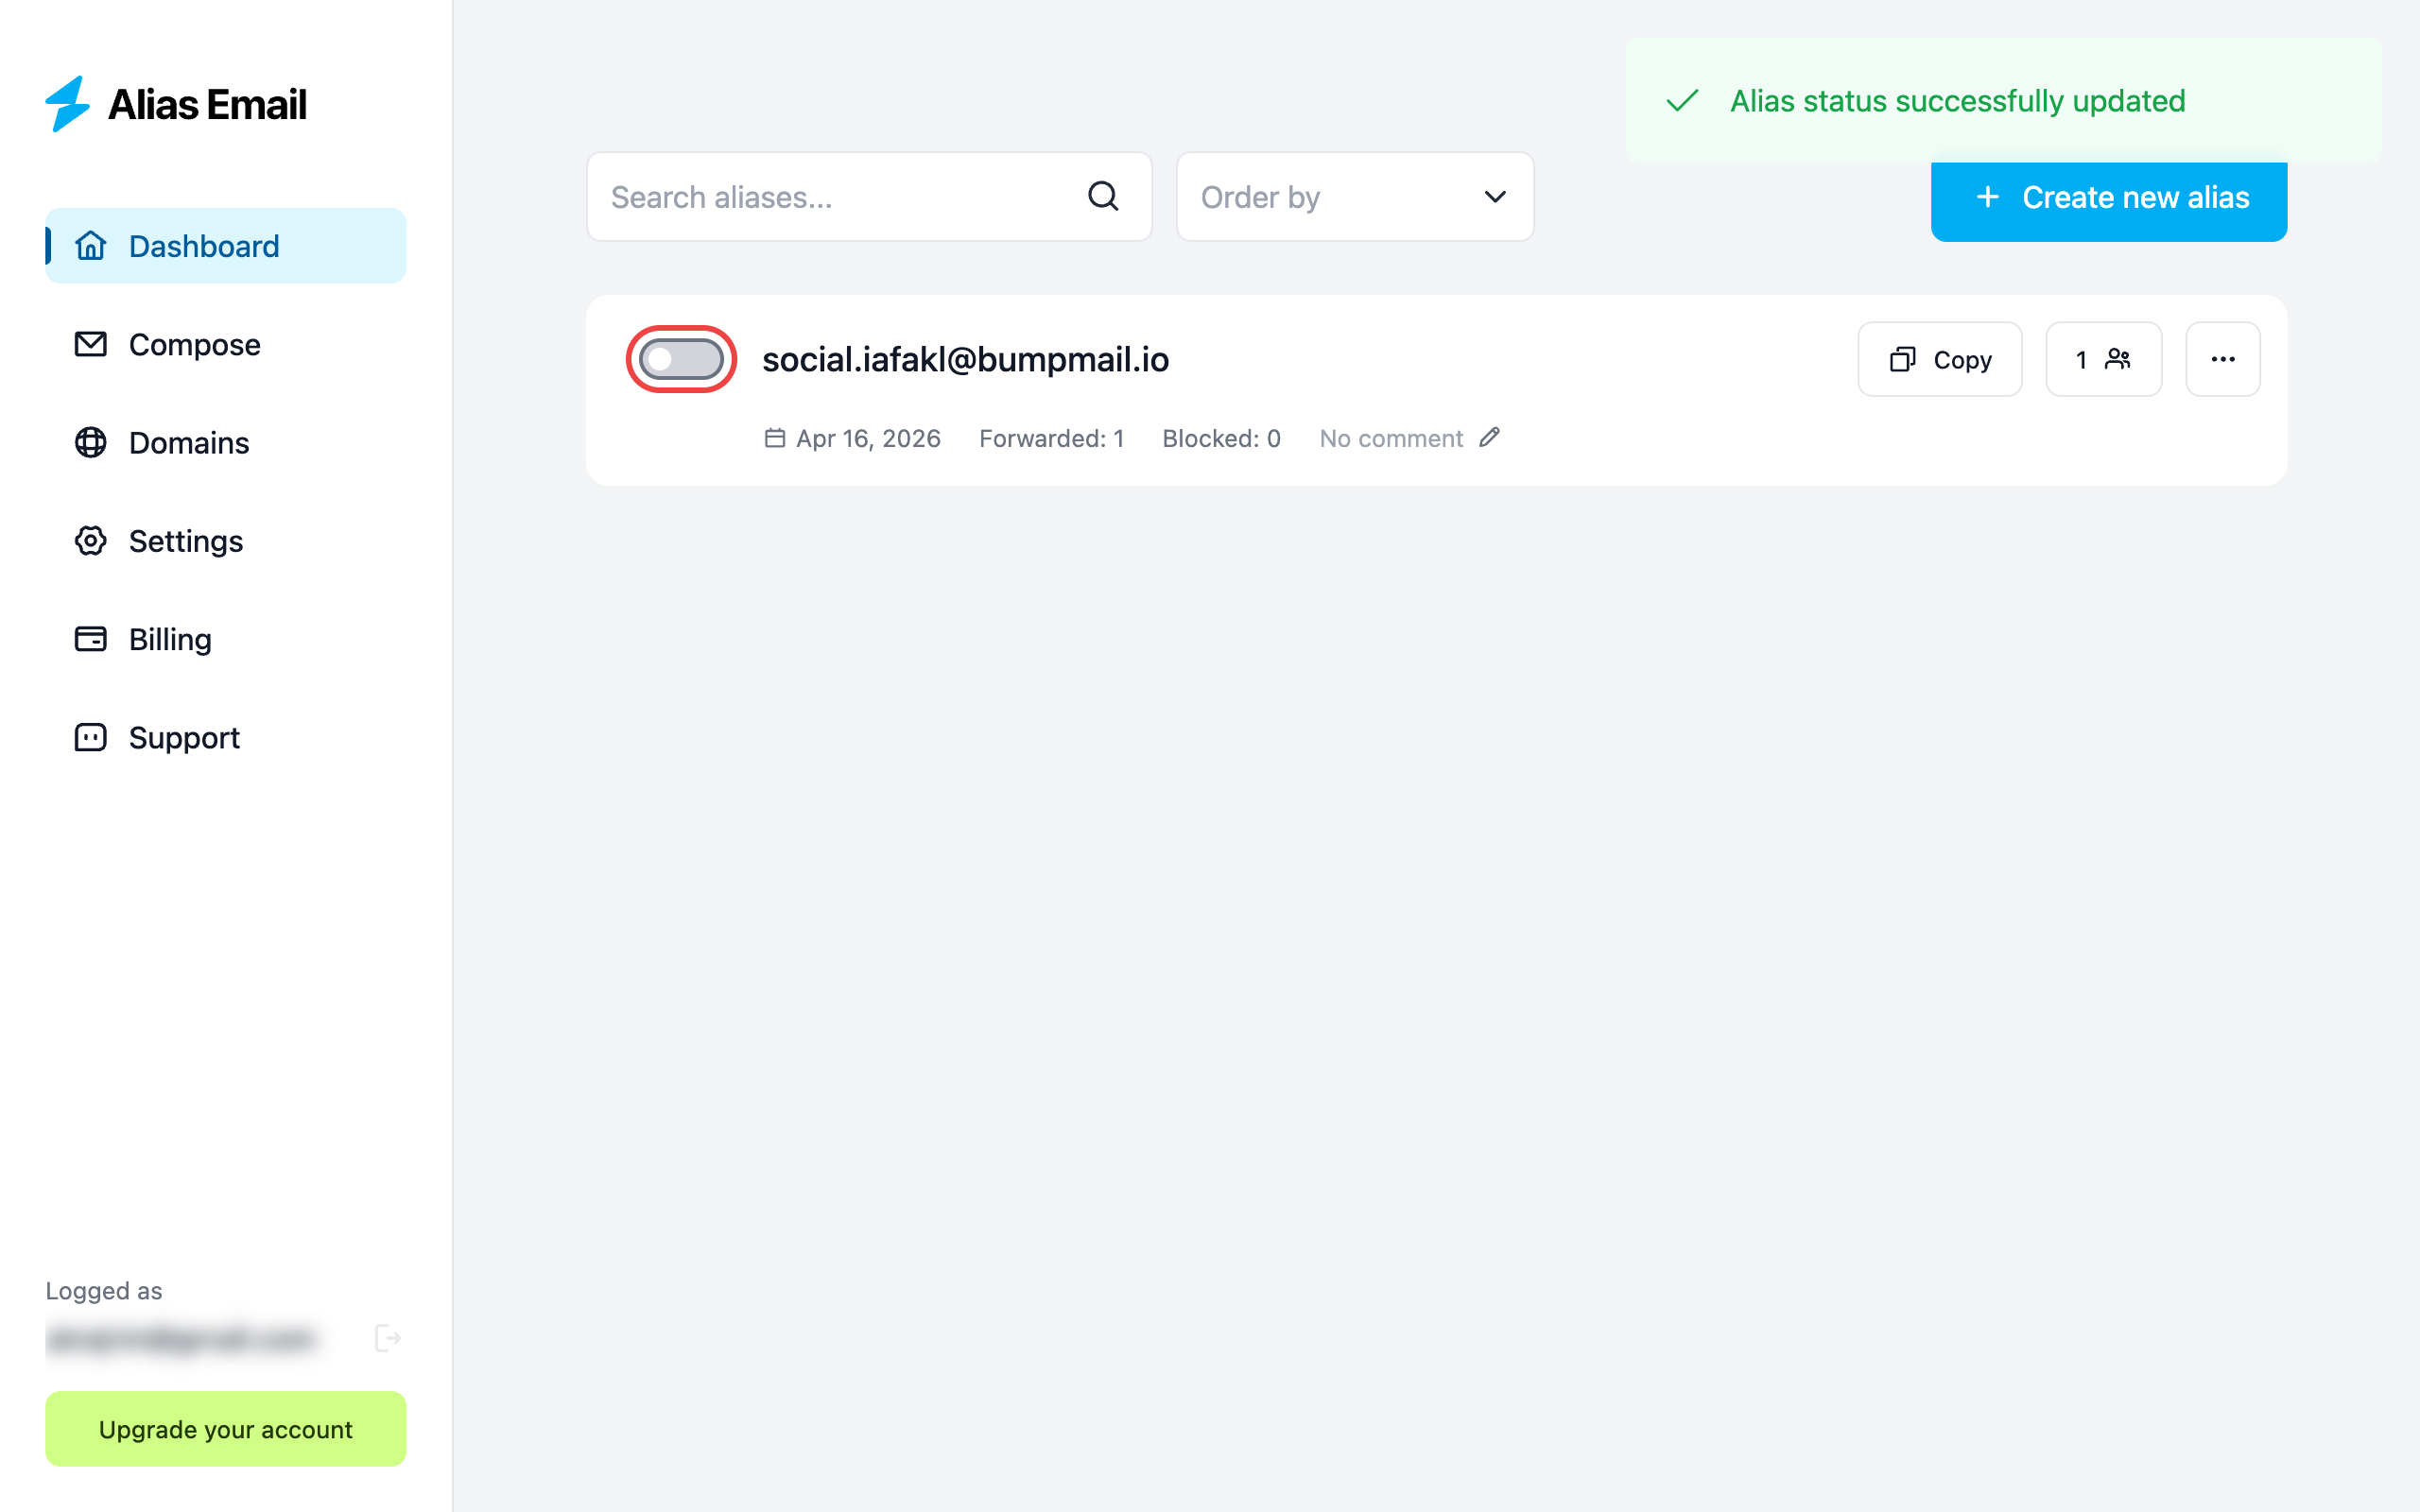The width and height of the screenshot is (2420, 1512).
Task: Open Settings from the sidebar
Action: [185, 541]
